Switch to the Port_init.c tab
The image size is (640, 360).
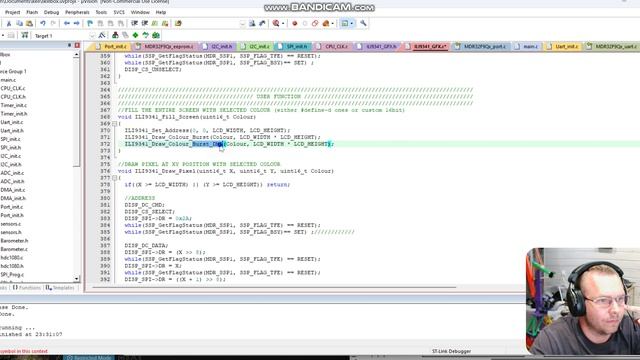point(111,47)
